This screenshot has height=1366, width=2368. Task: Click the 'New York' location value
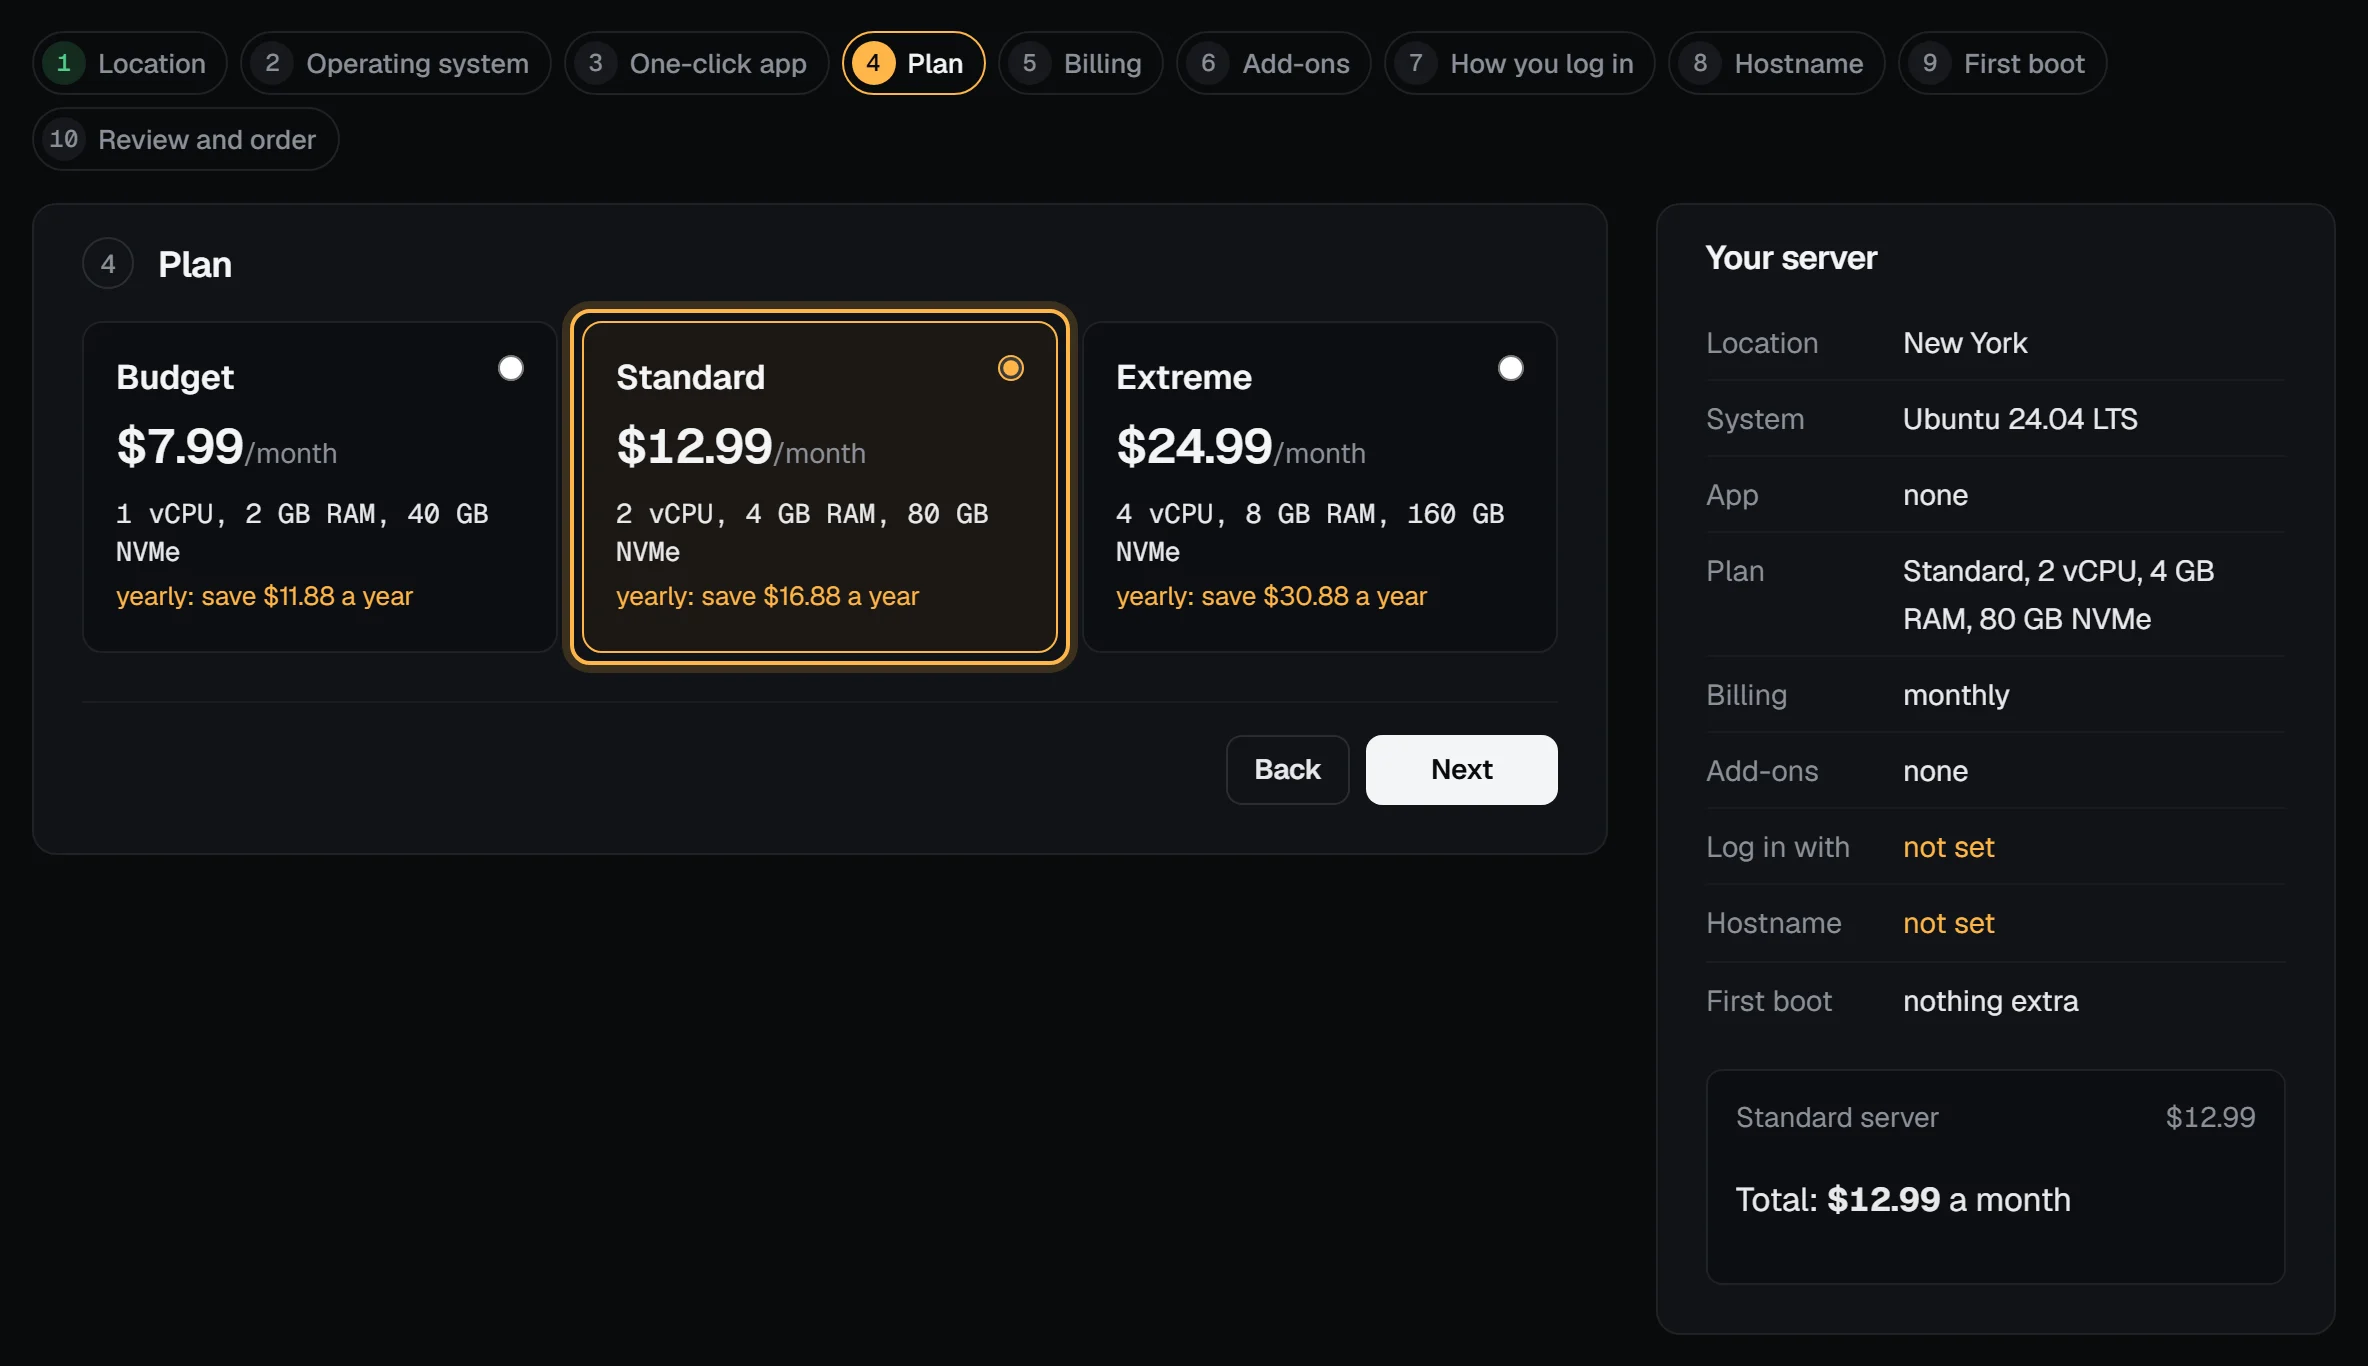[x=1965, y=343]
